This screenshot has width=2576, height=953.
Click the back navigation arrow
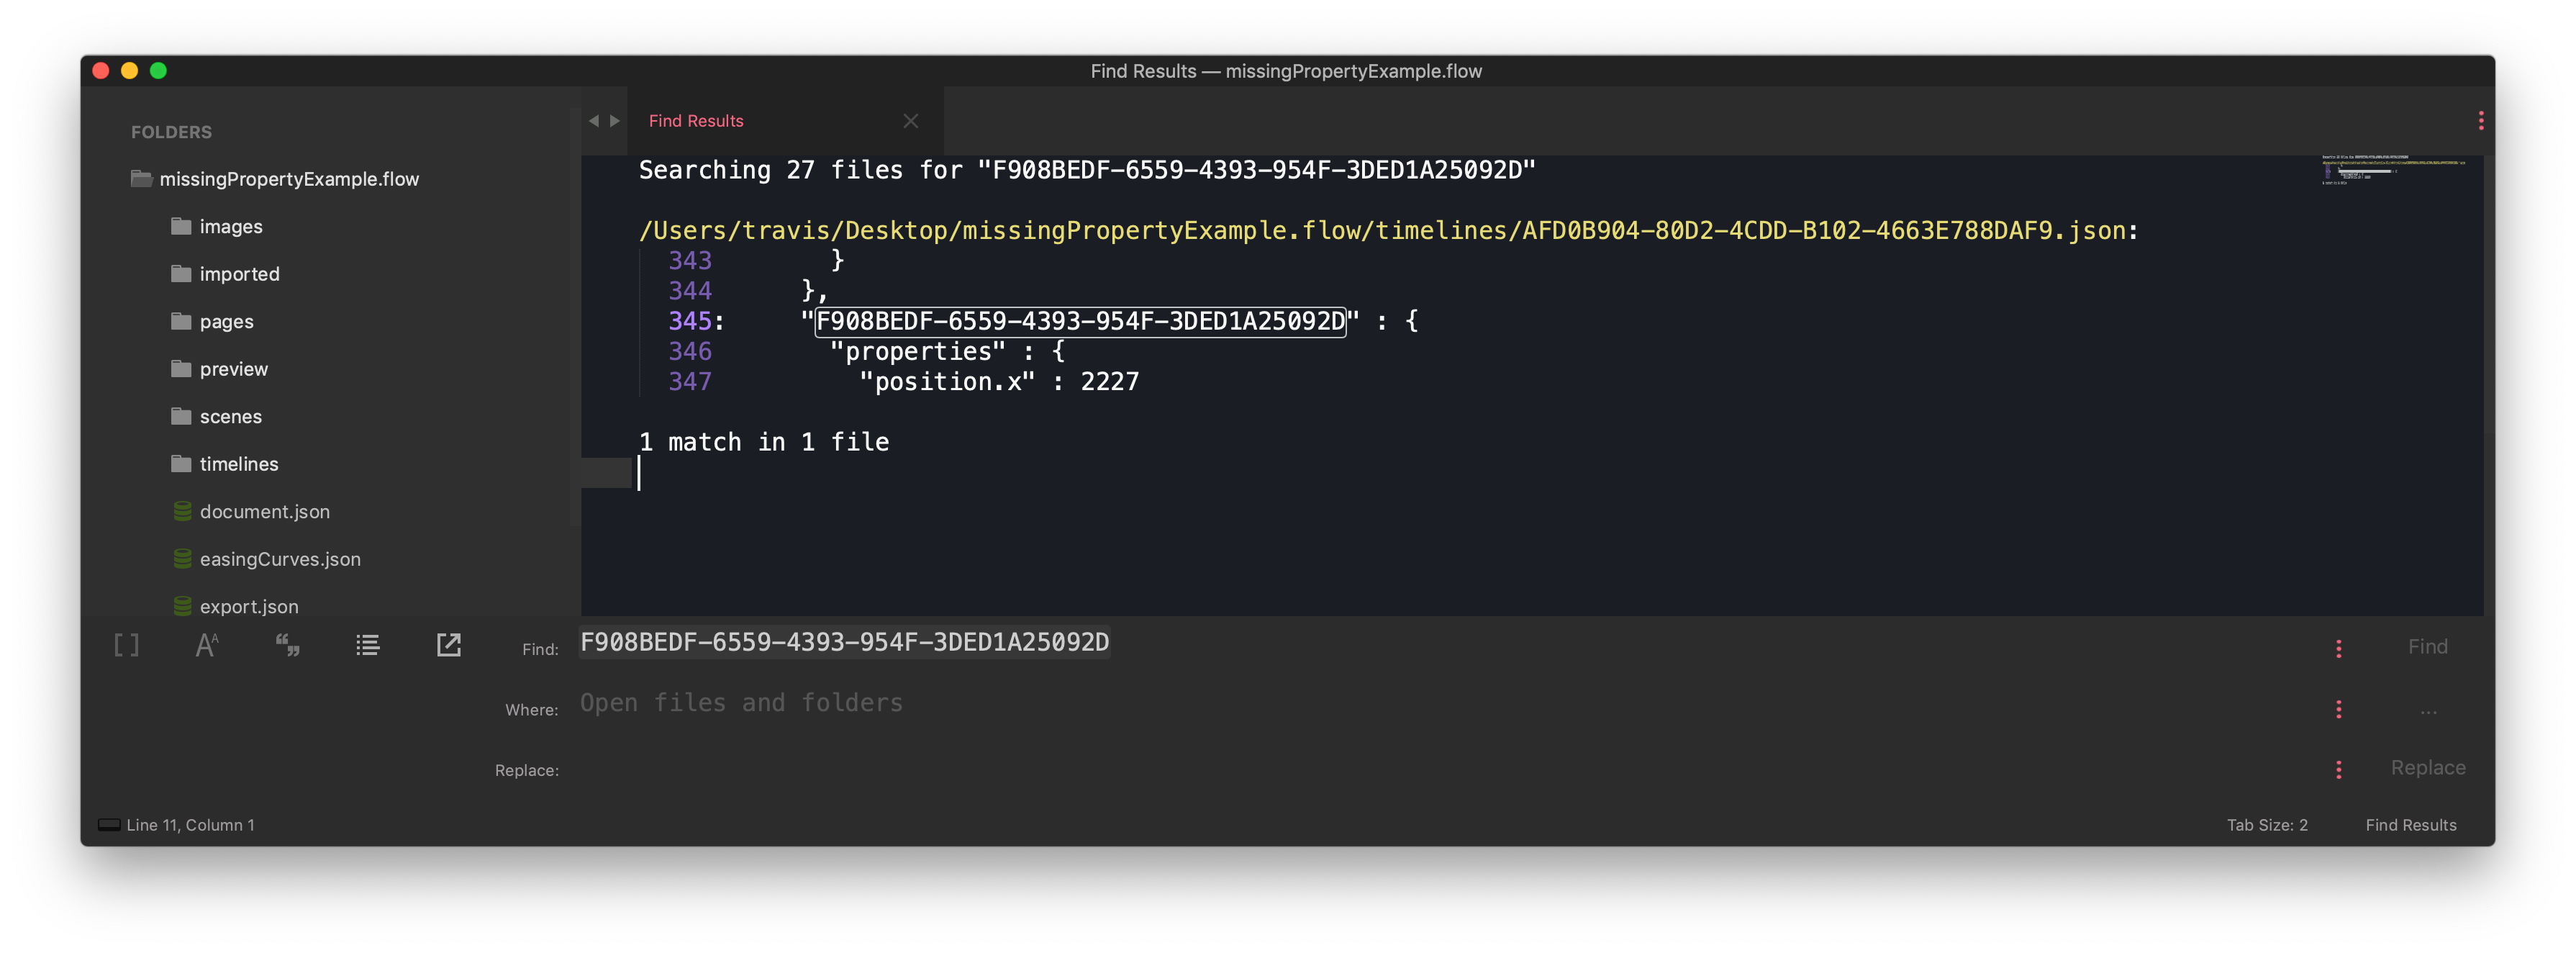[593, 120]
